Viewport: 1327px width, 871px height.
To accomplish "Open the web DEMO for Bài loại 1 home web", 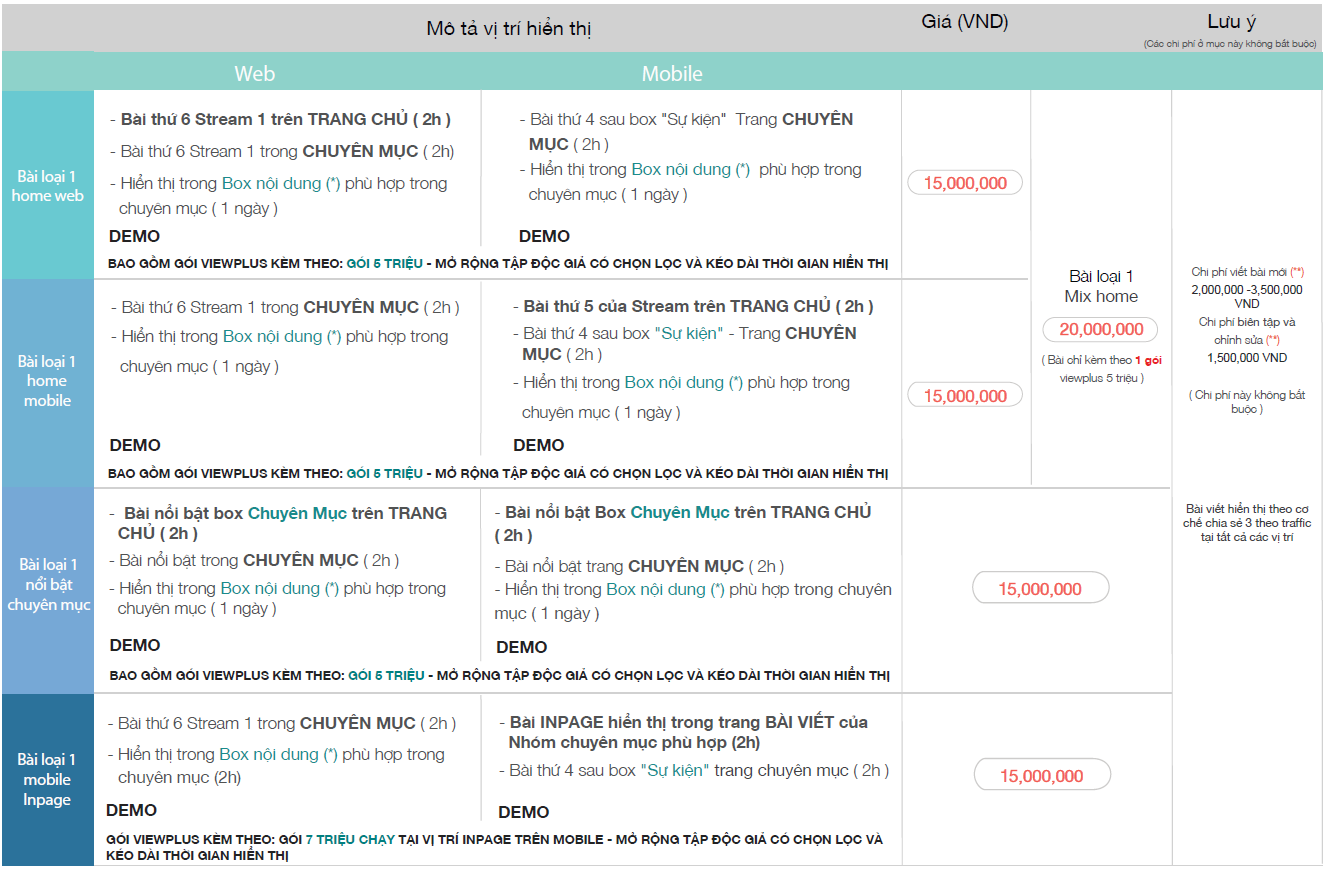I will (x=134, y=237).
